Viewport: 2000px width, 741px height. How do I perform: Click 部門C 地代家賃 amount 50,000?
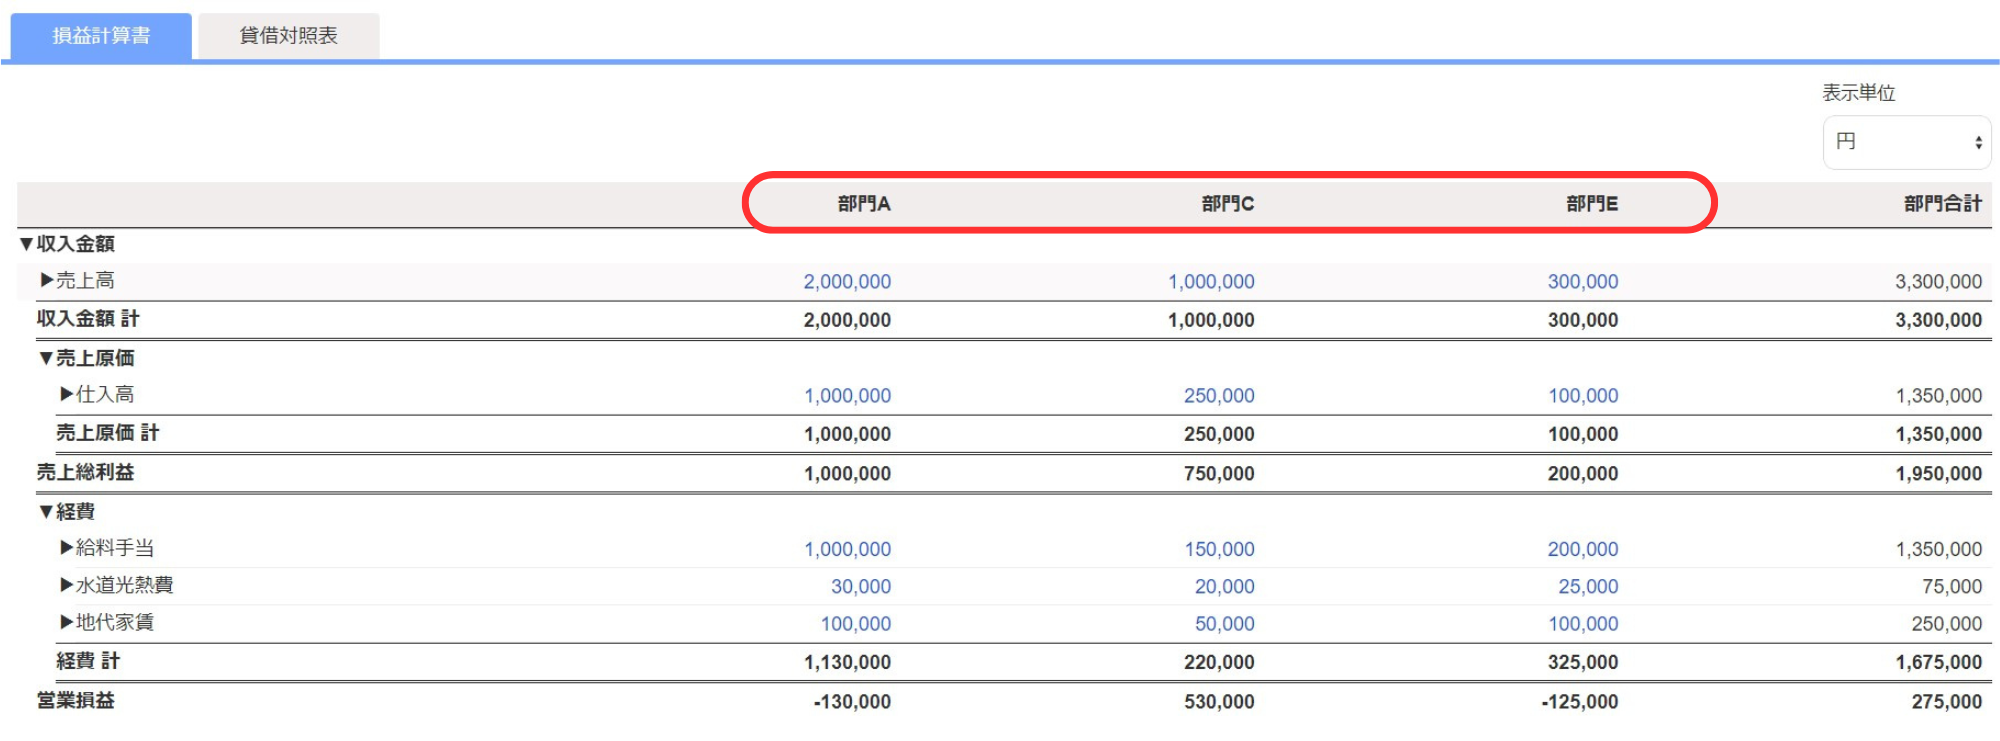click(1224, 624)
